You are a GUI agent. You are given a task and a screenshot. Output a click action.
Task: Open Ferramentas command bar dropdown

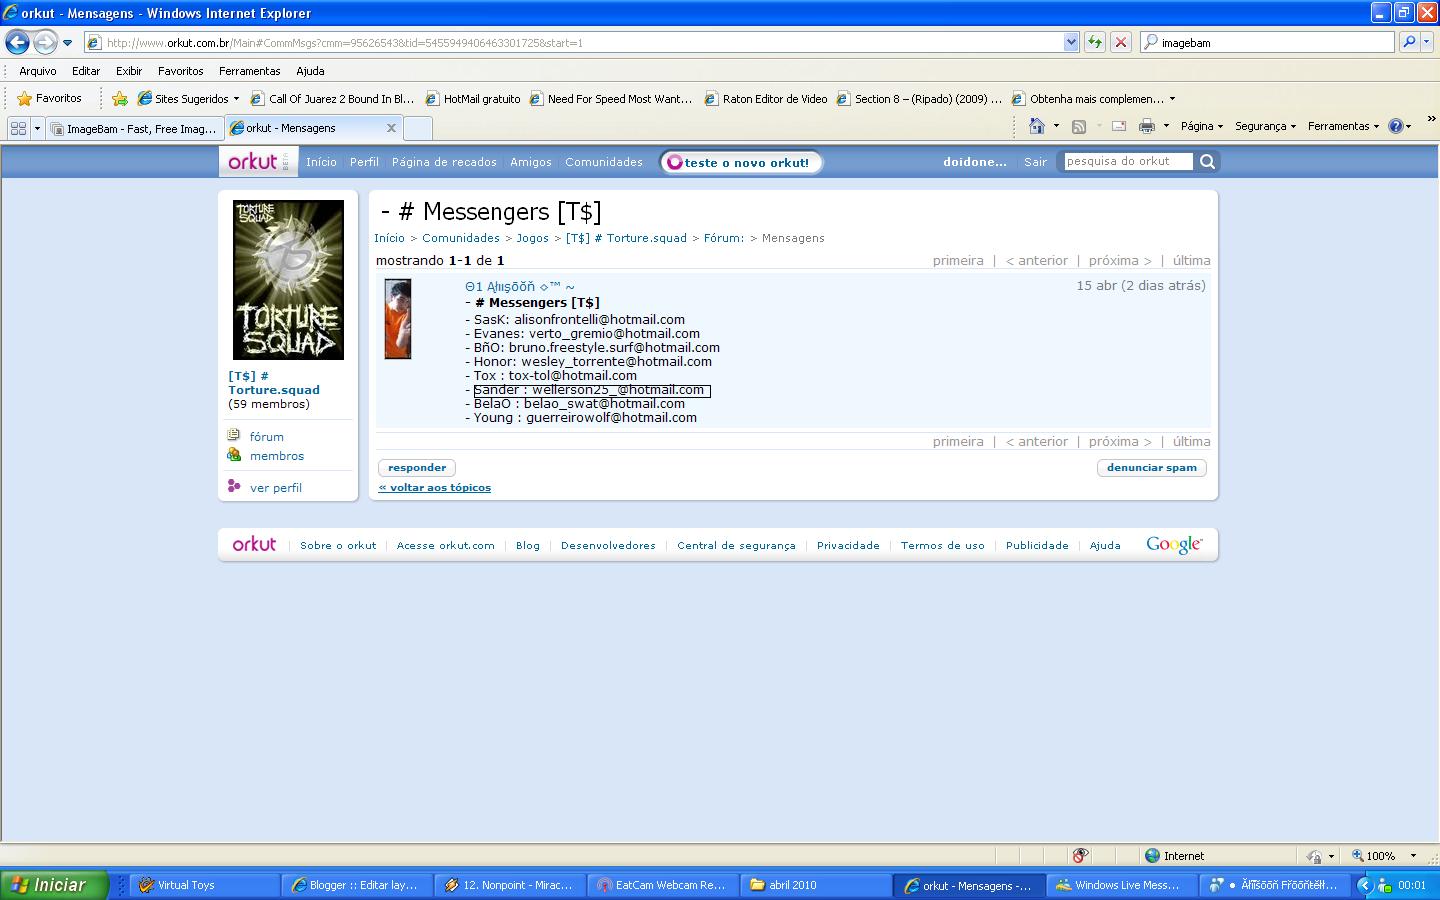1343,126
